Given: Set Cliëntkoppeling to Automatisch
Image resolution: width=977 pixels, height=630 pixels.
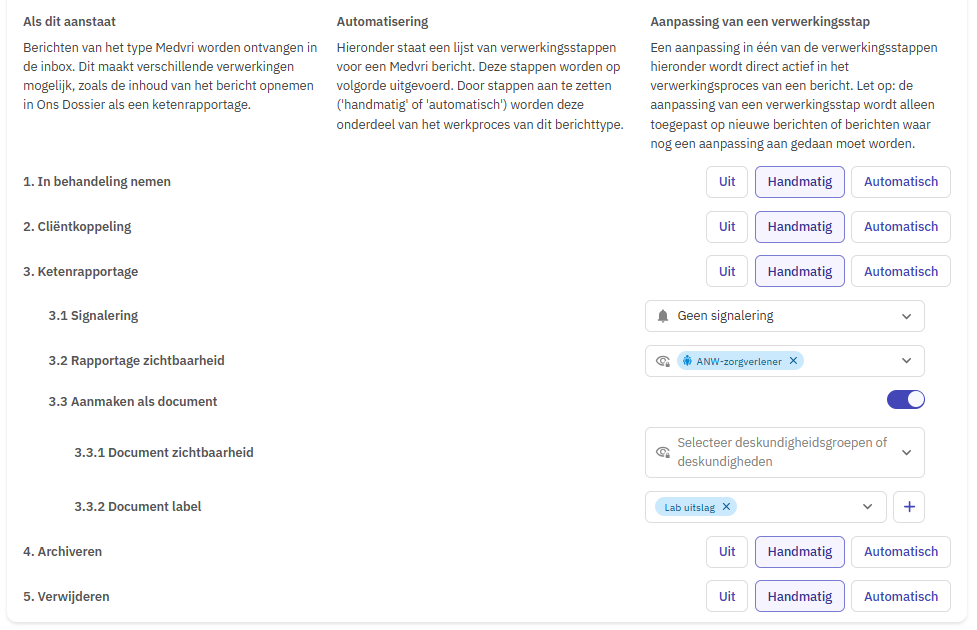Looking at the screenshot, I should [900, 227].
